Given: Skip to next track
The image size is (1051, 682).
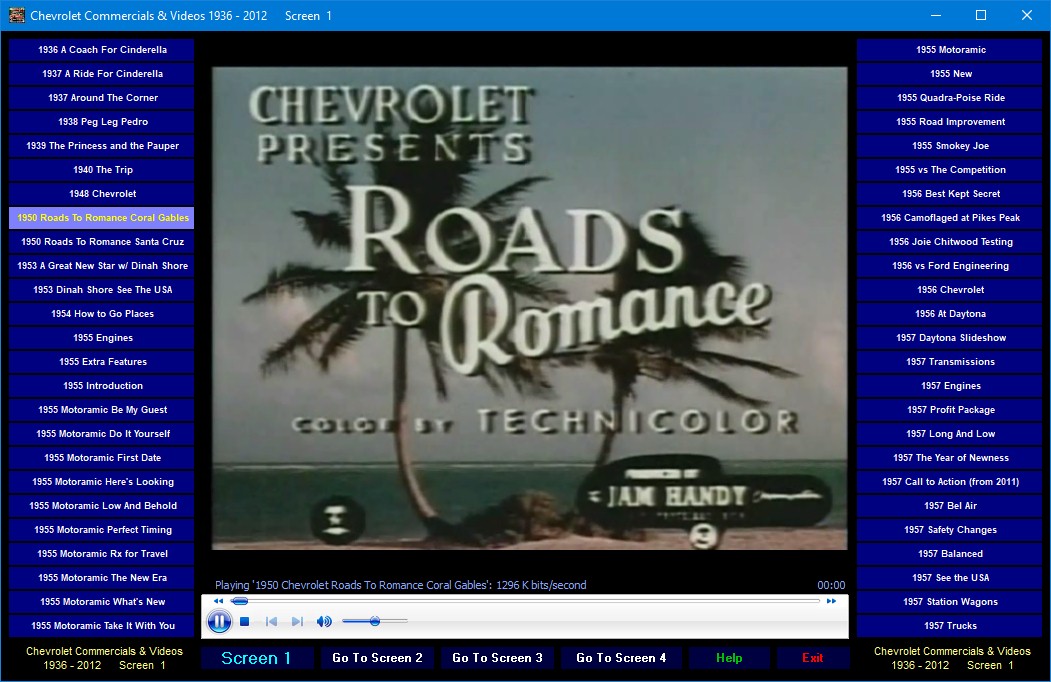Looking at the screenshot, I should click(297, 622).
